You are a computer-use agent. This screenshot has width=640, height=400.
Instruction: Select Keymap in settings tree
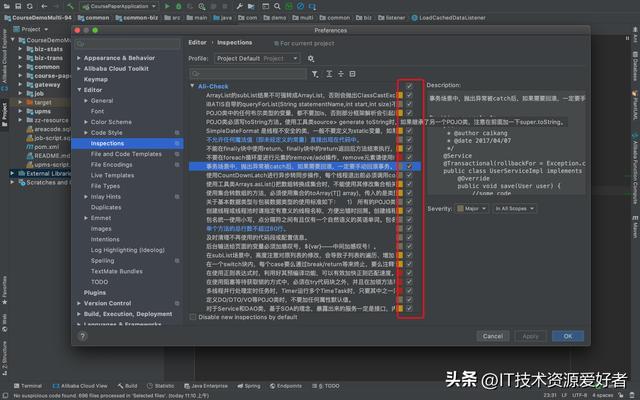[96, 79]
